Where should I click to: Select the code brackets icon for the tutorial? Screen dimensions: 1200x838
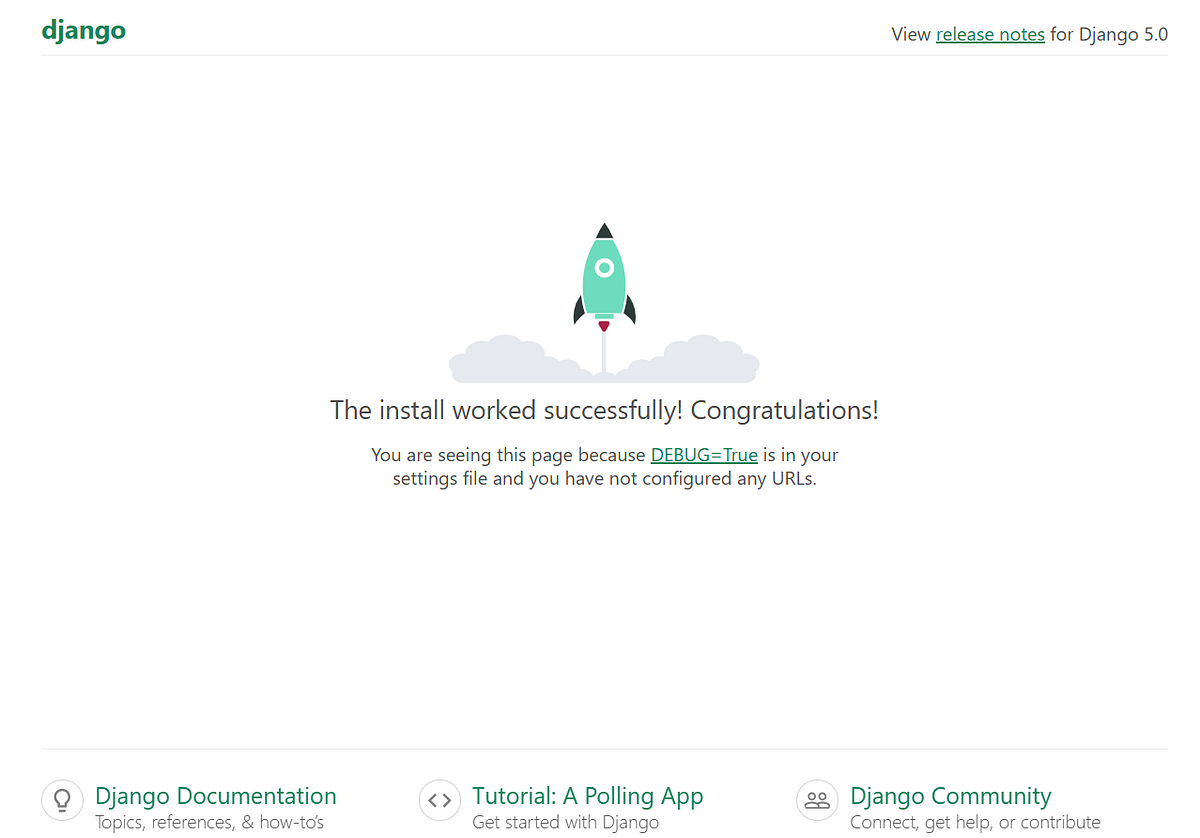440,800
